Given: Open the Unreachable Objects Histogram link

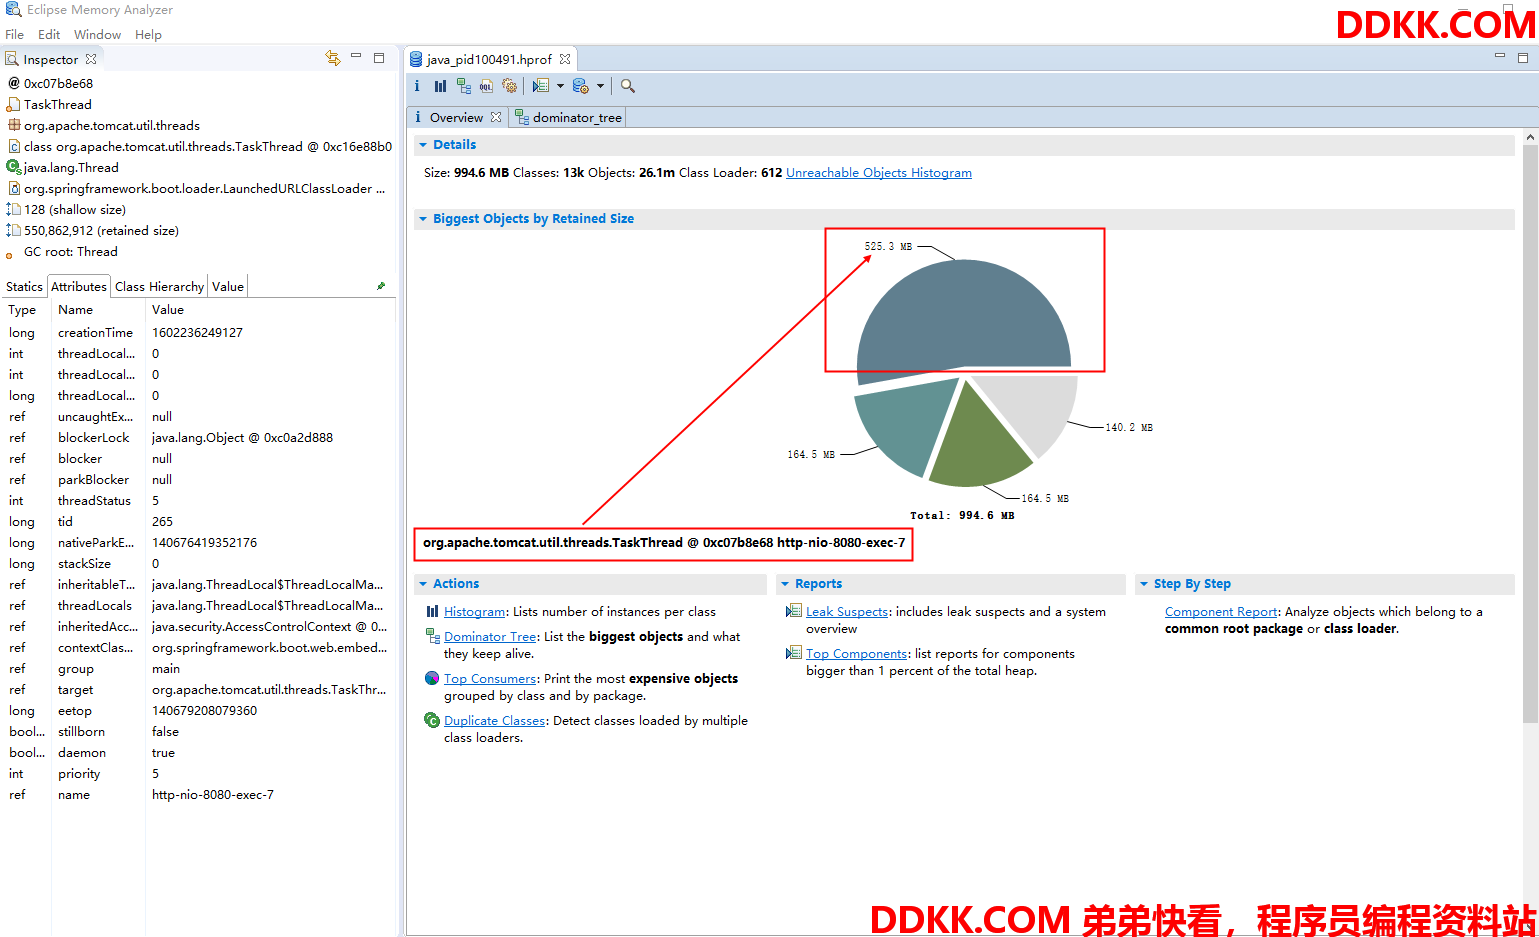Looking at the screenshot, I should pos(879,172).
